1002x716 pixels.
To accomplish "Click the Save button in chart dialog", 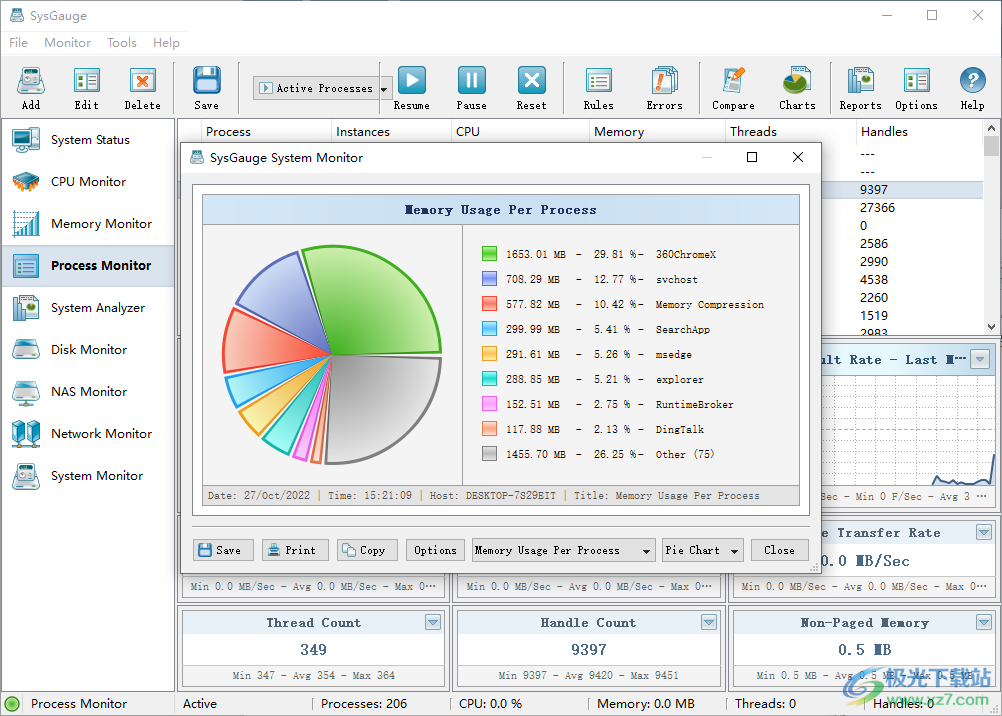I will (x=223, y=550).
